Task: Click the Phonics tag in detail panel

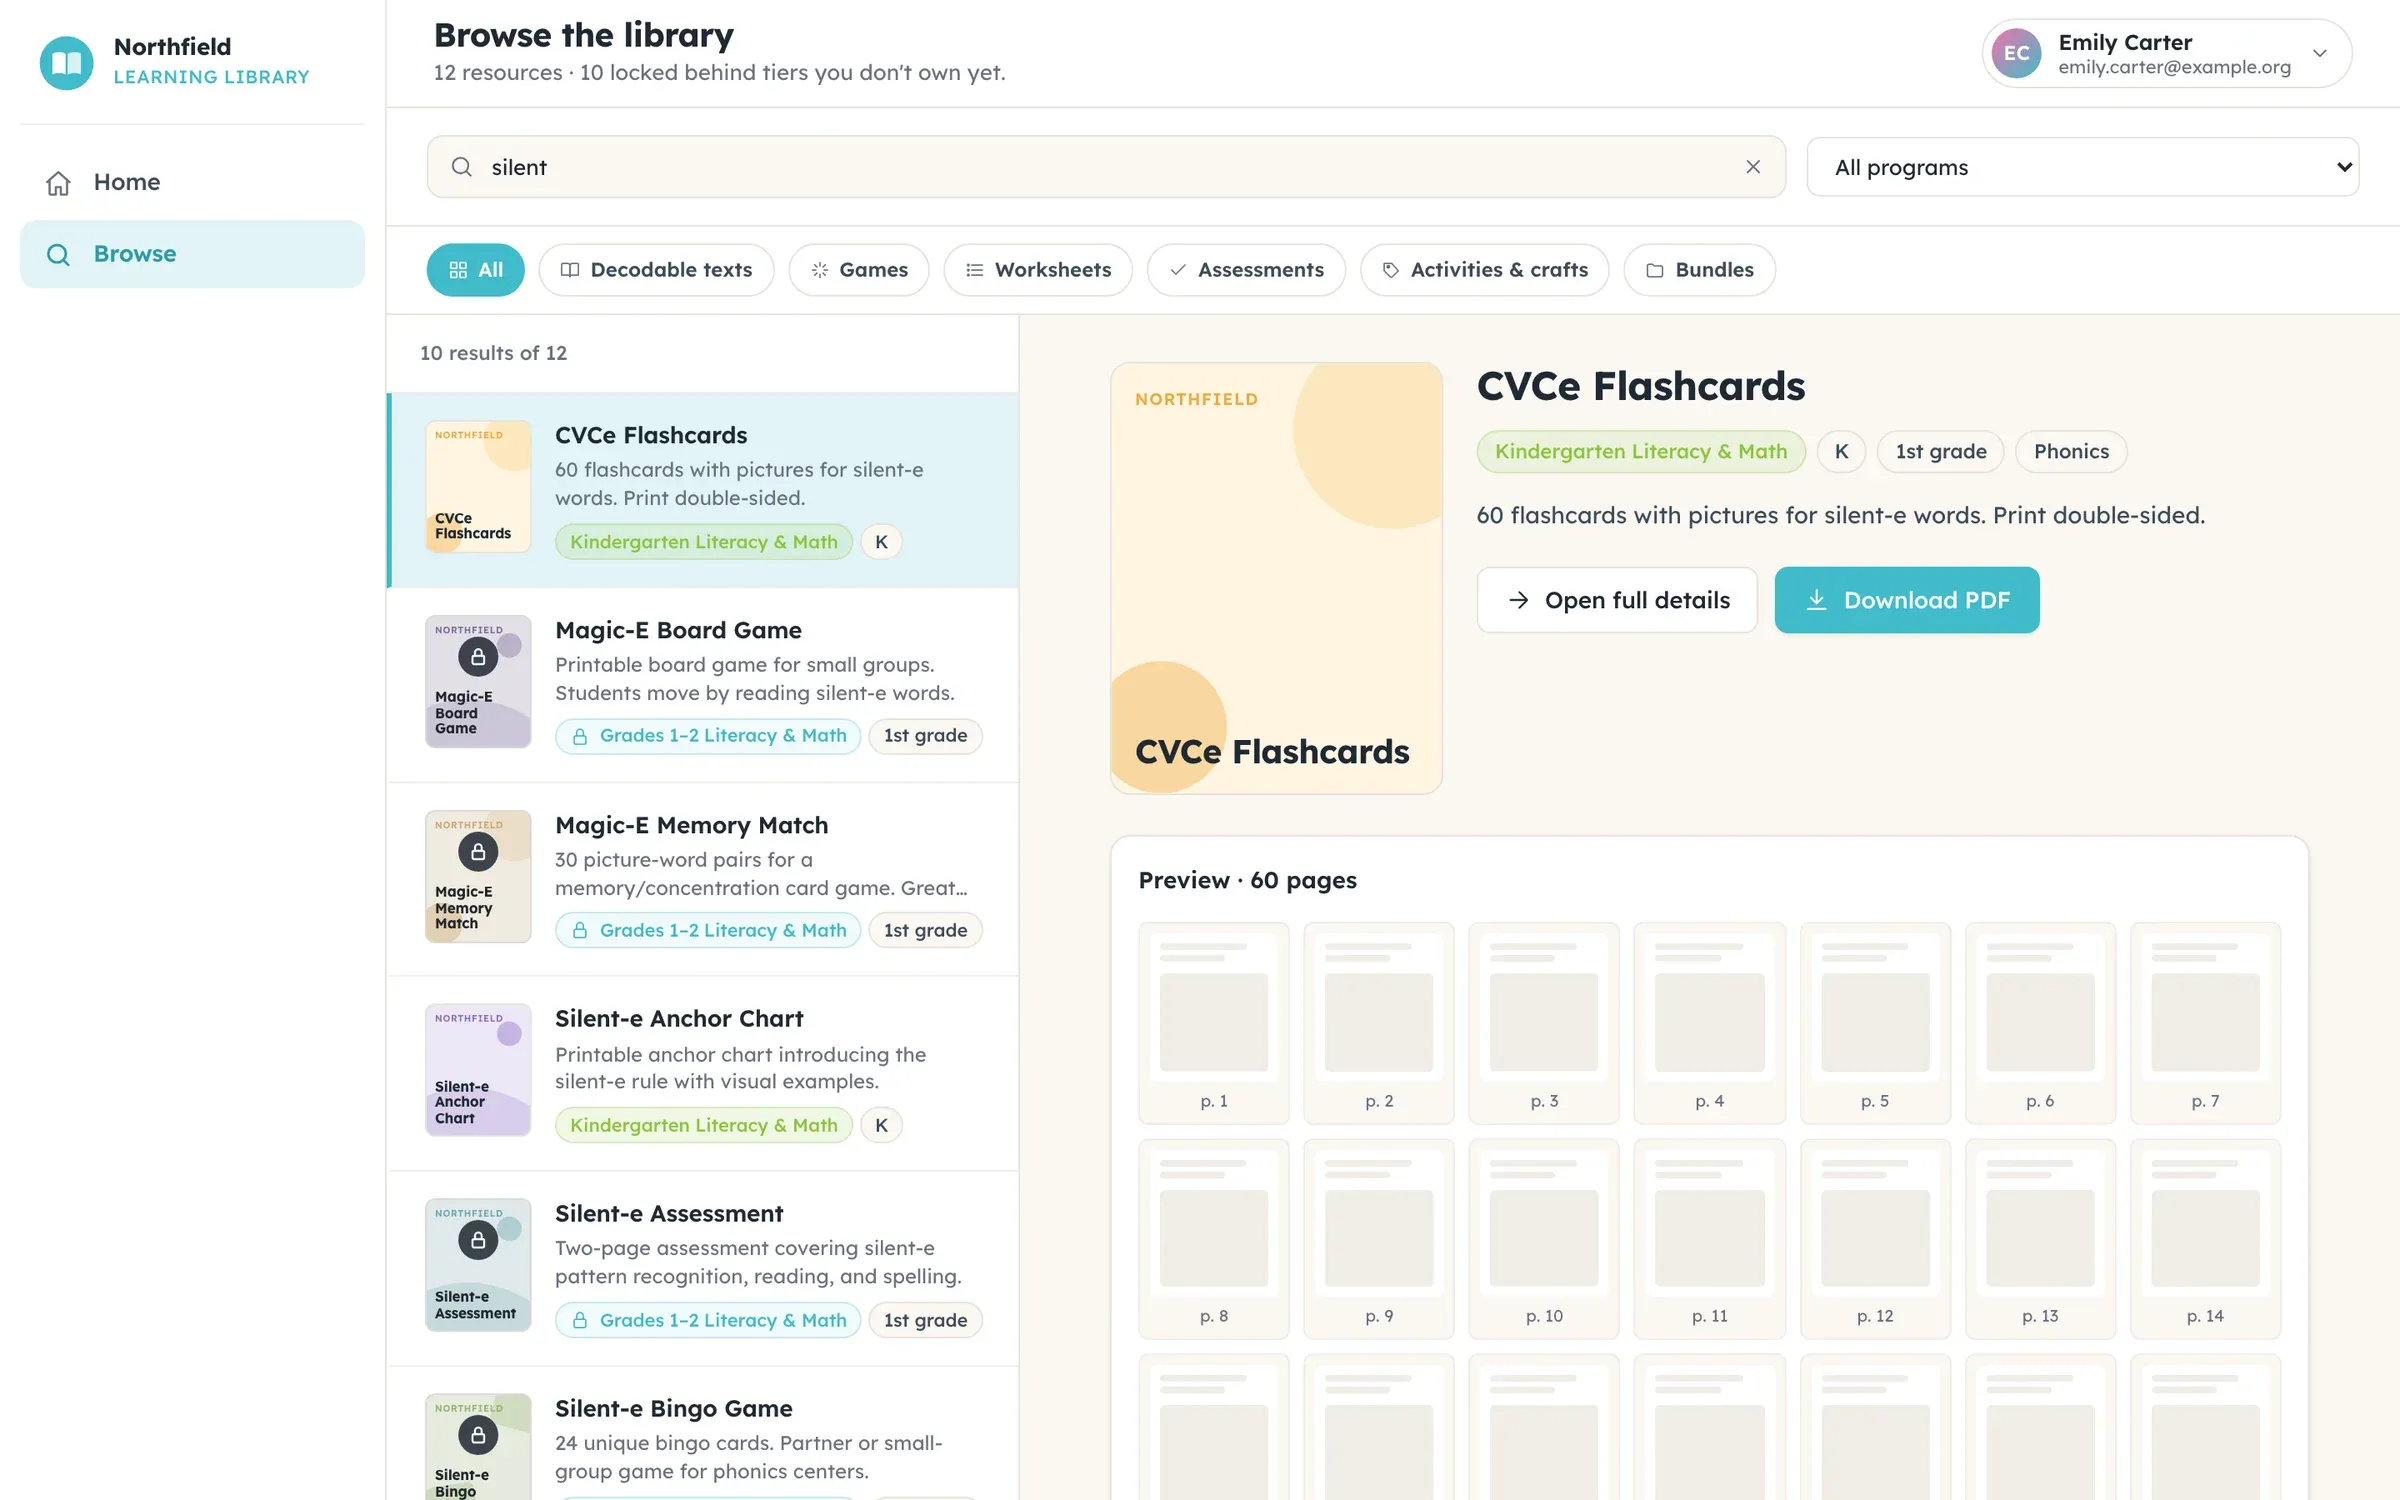Action: click(2070, 451)
